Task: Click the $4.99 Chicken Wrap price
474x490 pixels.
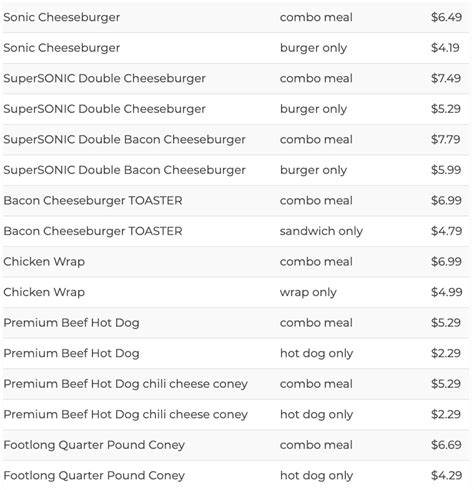Action: tap(446, 292)
